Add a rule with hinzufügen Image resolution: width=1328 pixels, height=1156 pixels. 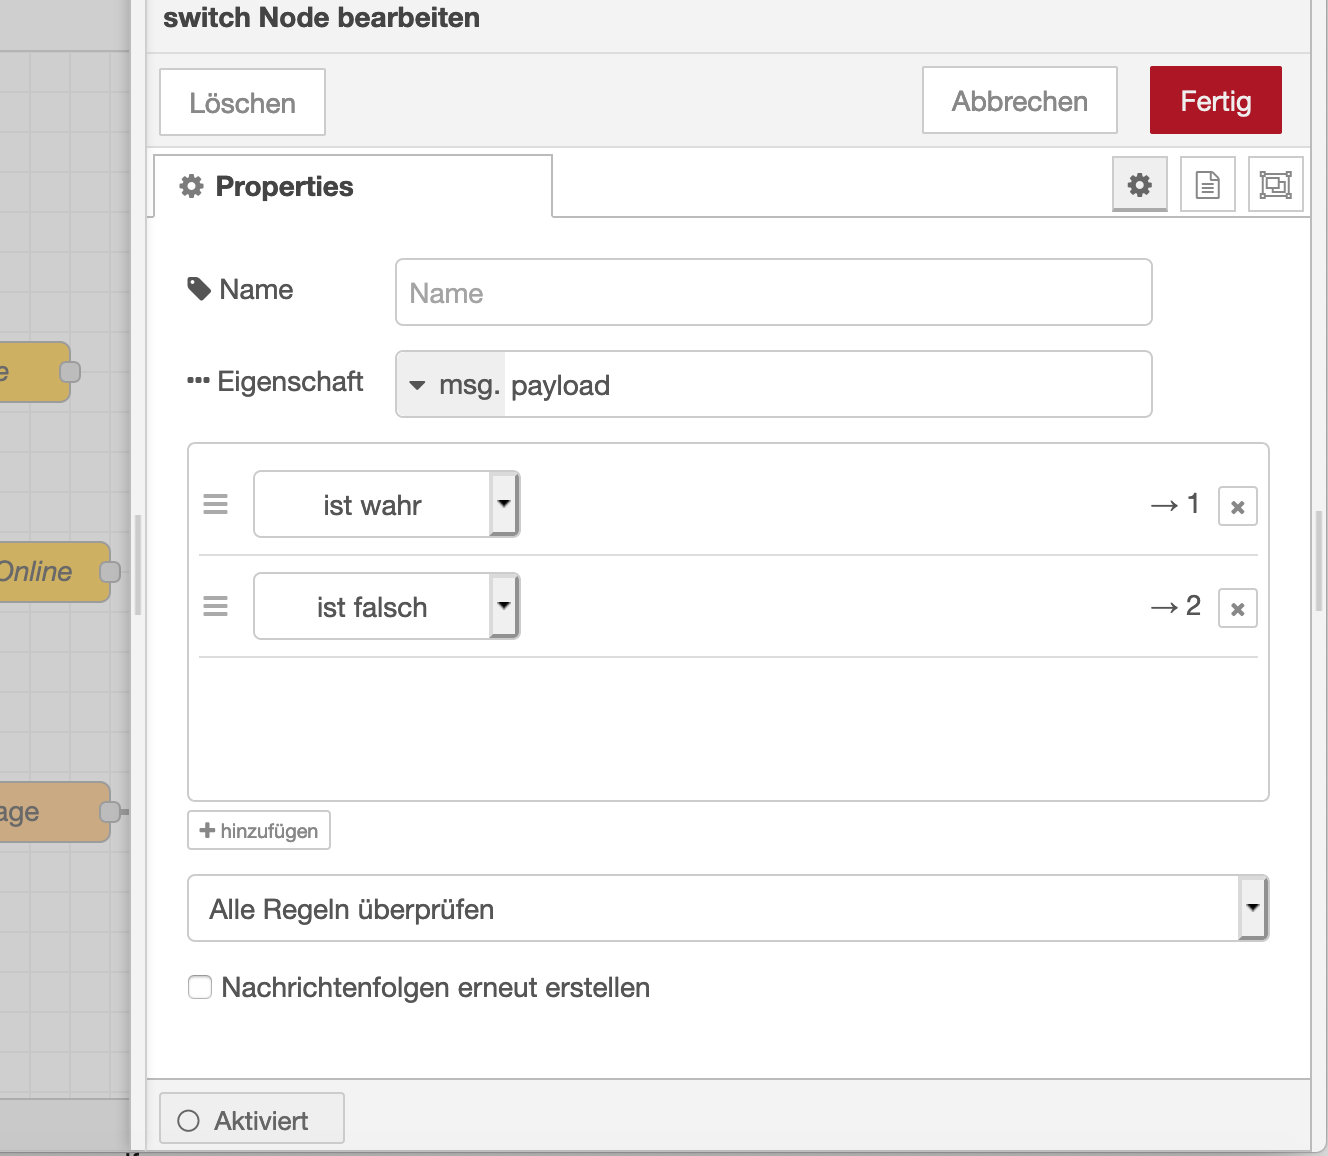pyautogui.click(x=259, y=831)
